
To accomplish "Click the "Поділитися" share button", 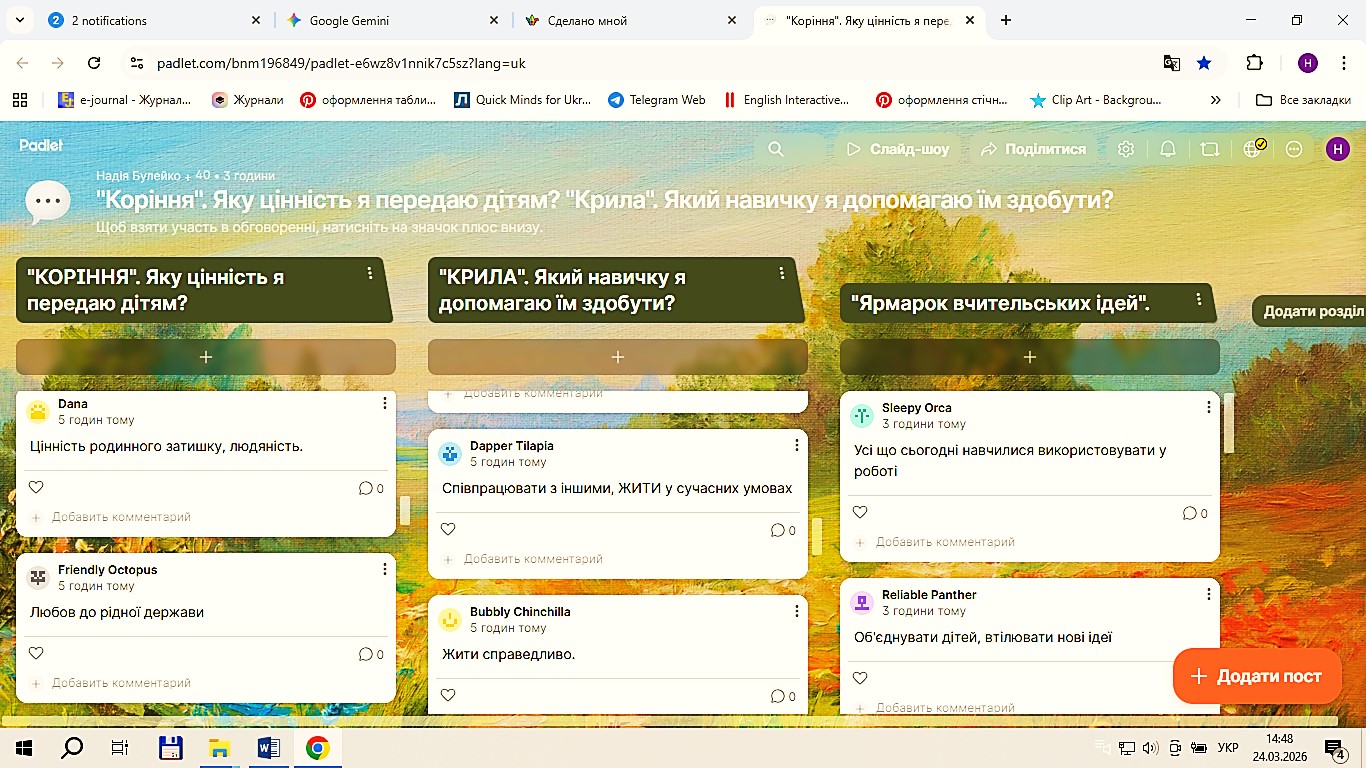I will 1034,149.
